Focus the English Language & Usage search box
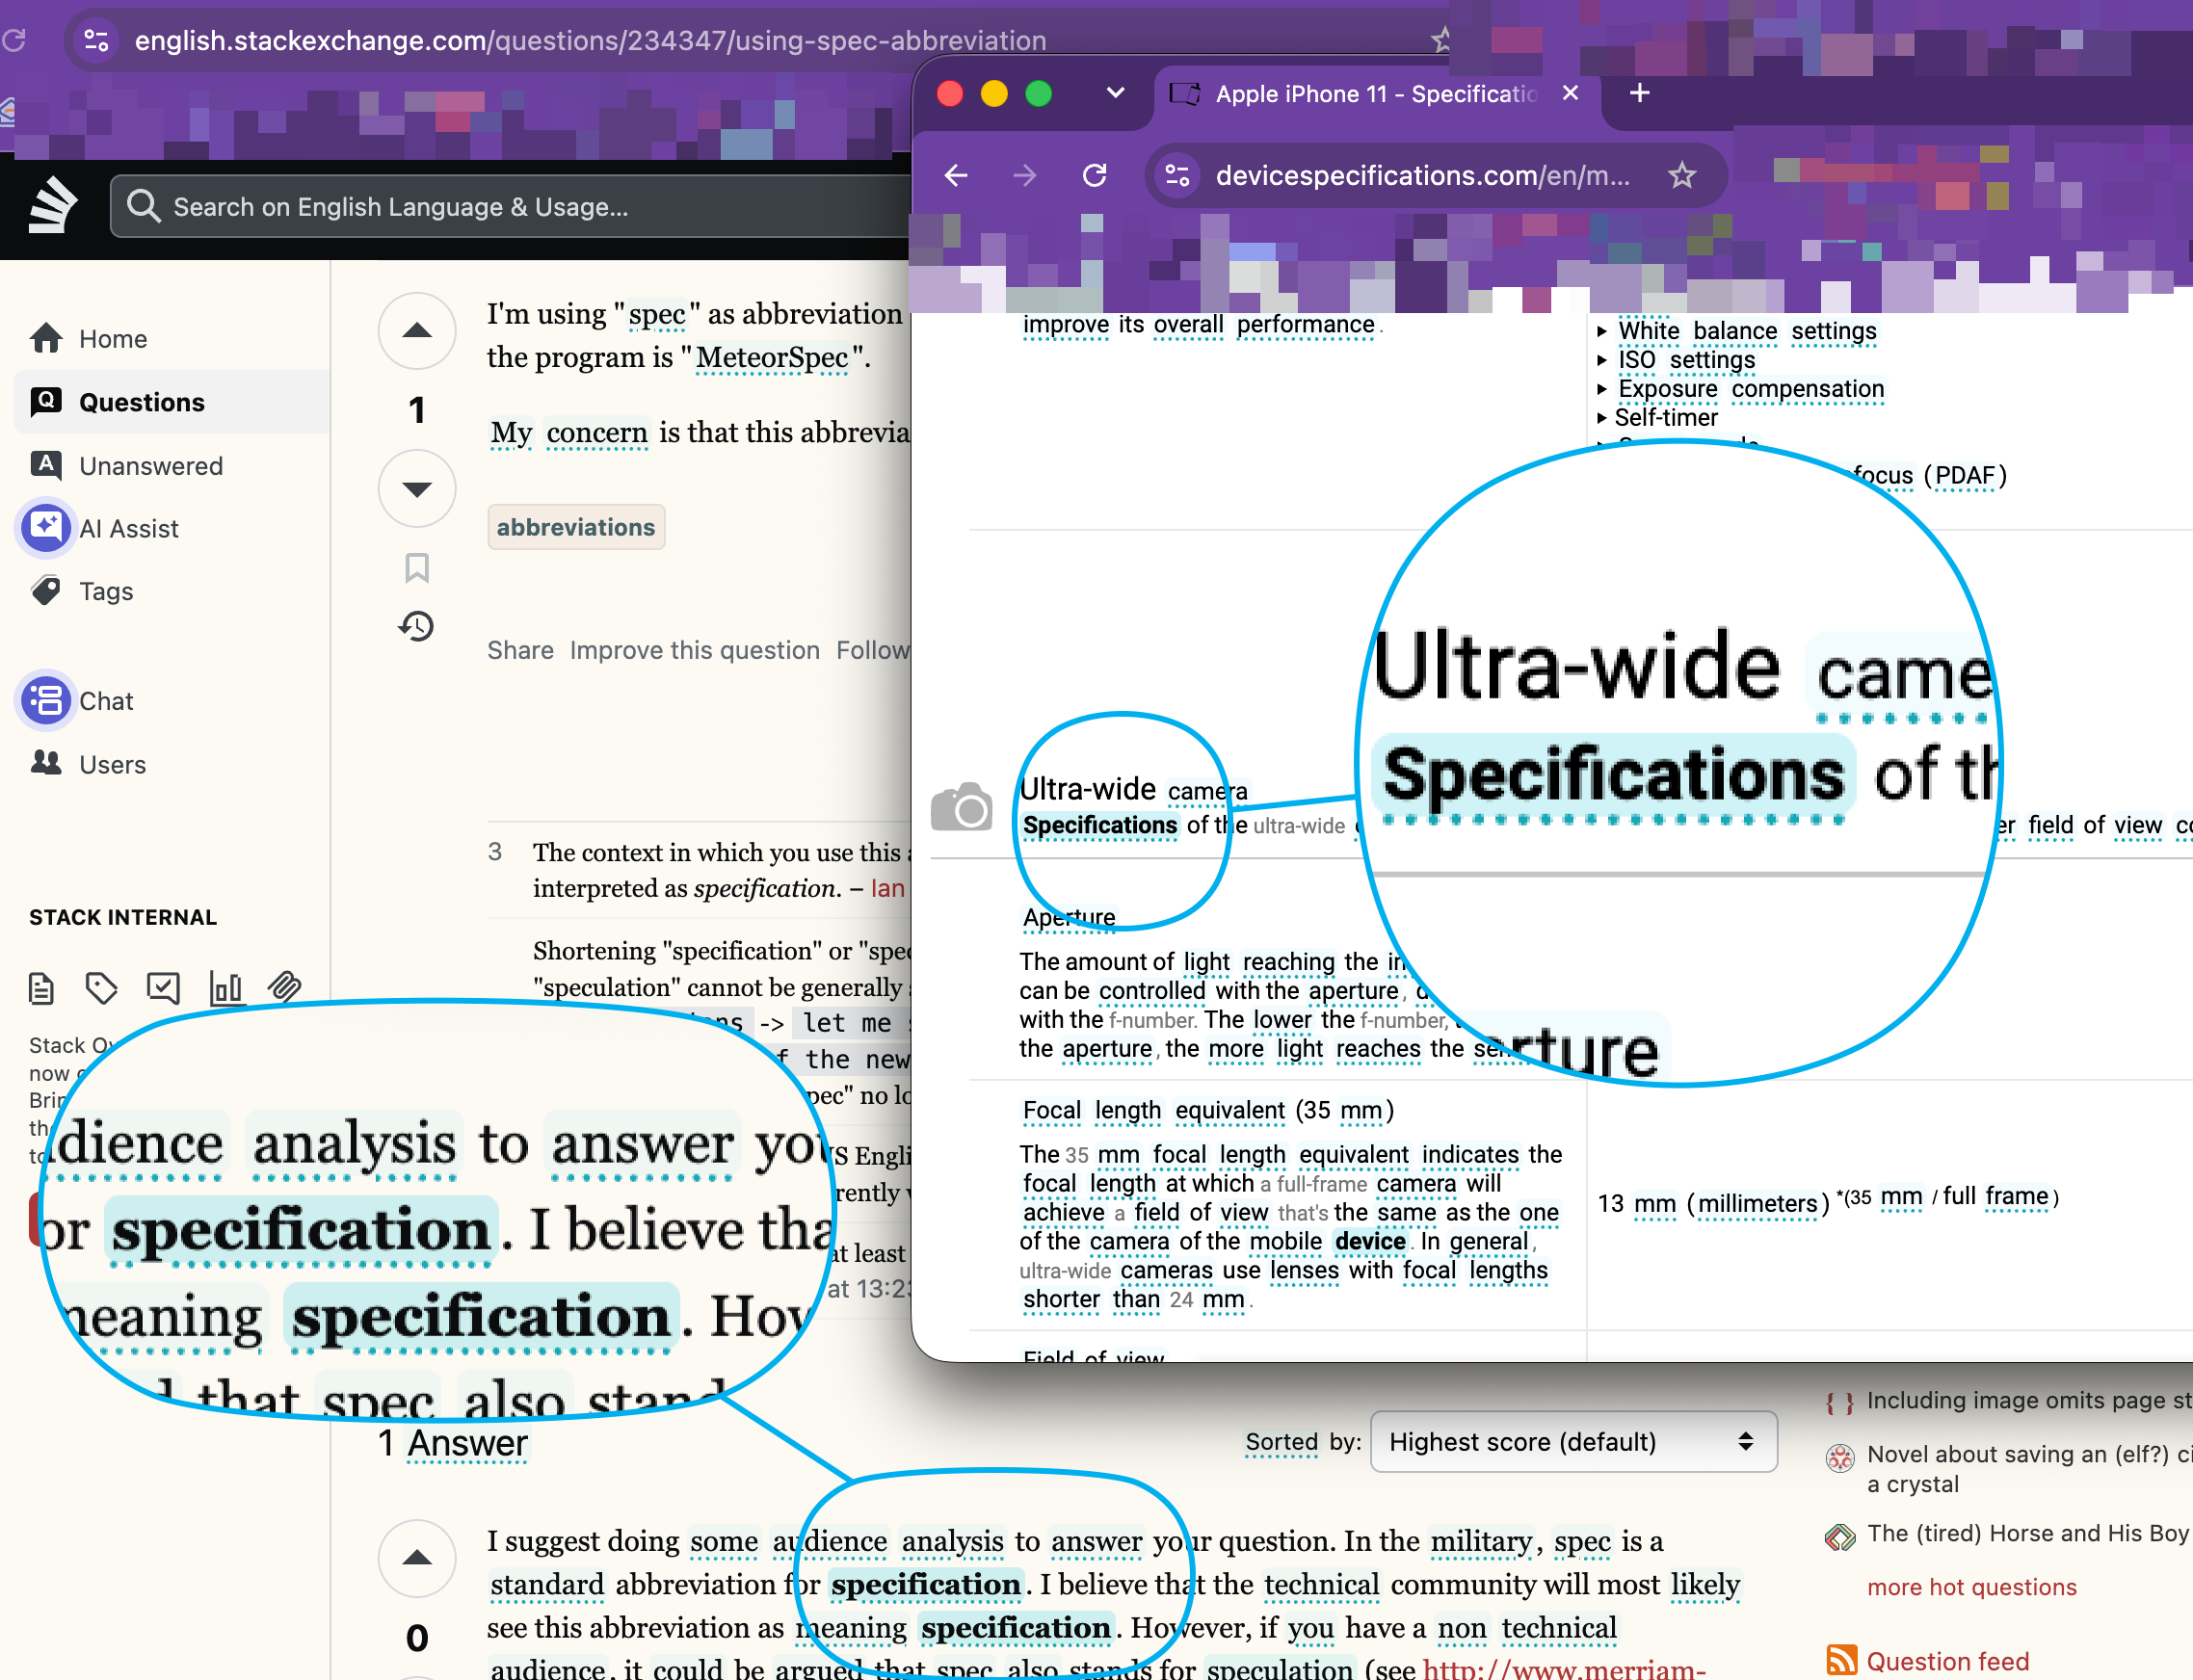This screenshot has width=2193, height=1680. click(x=510, y=207)
